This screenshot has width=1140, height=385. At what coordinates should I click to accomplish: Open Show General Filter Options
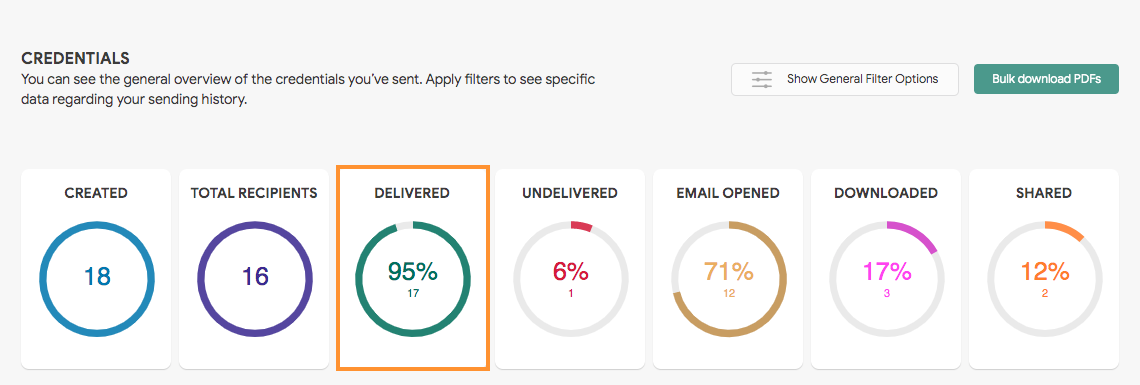coord(845,79)
